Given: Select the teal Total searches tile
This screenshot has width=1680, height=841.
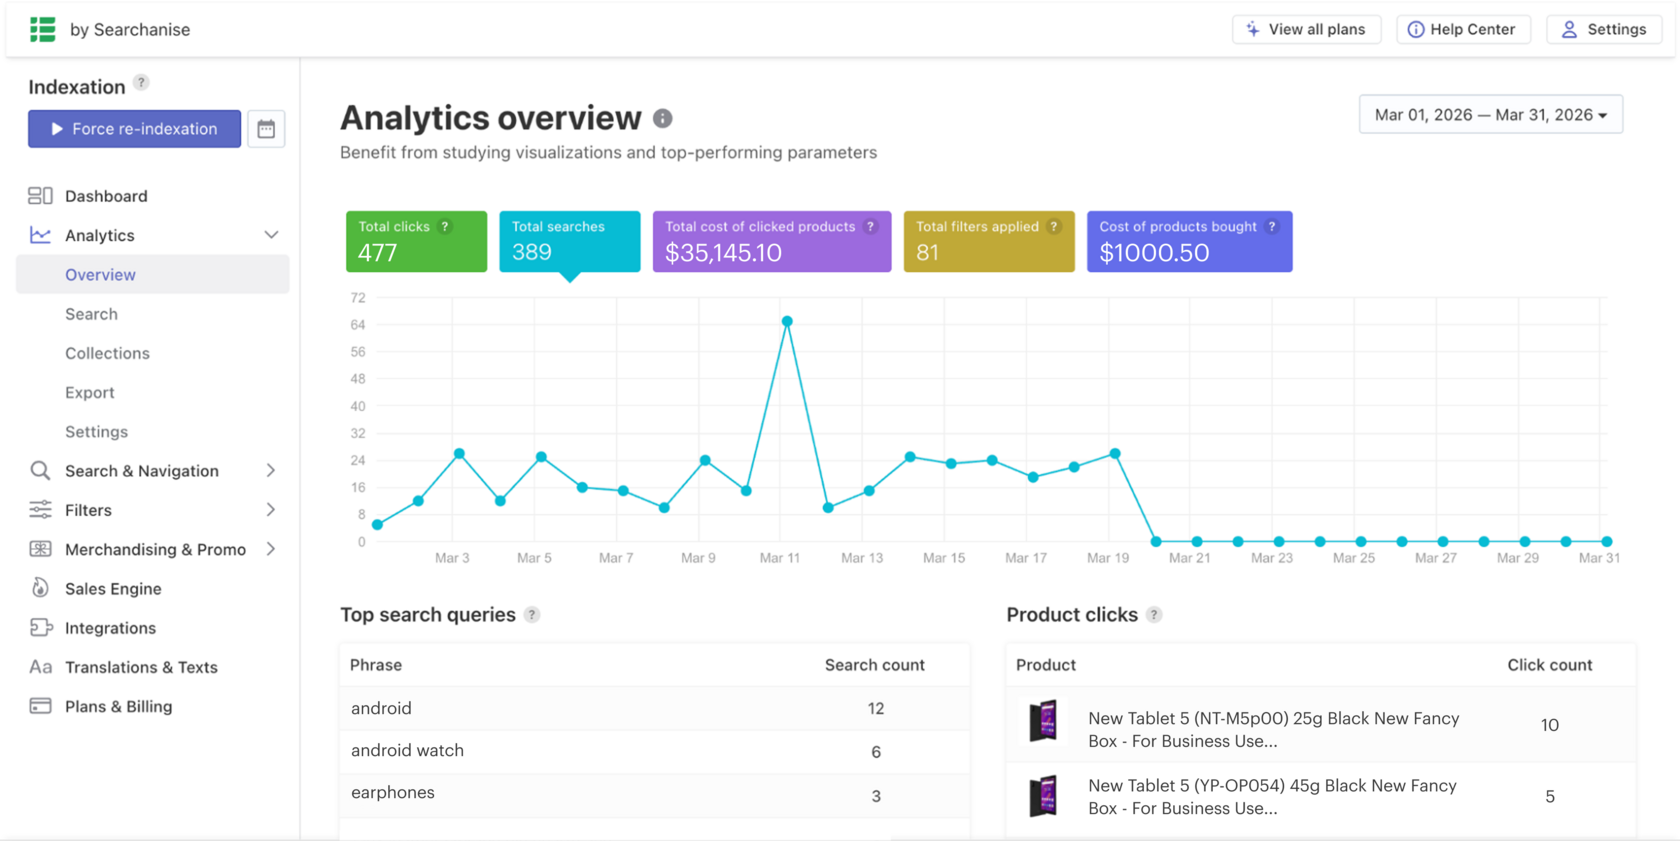Looking at the screenshot, I should tap(570, 241).
